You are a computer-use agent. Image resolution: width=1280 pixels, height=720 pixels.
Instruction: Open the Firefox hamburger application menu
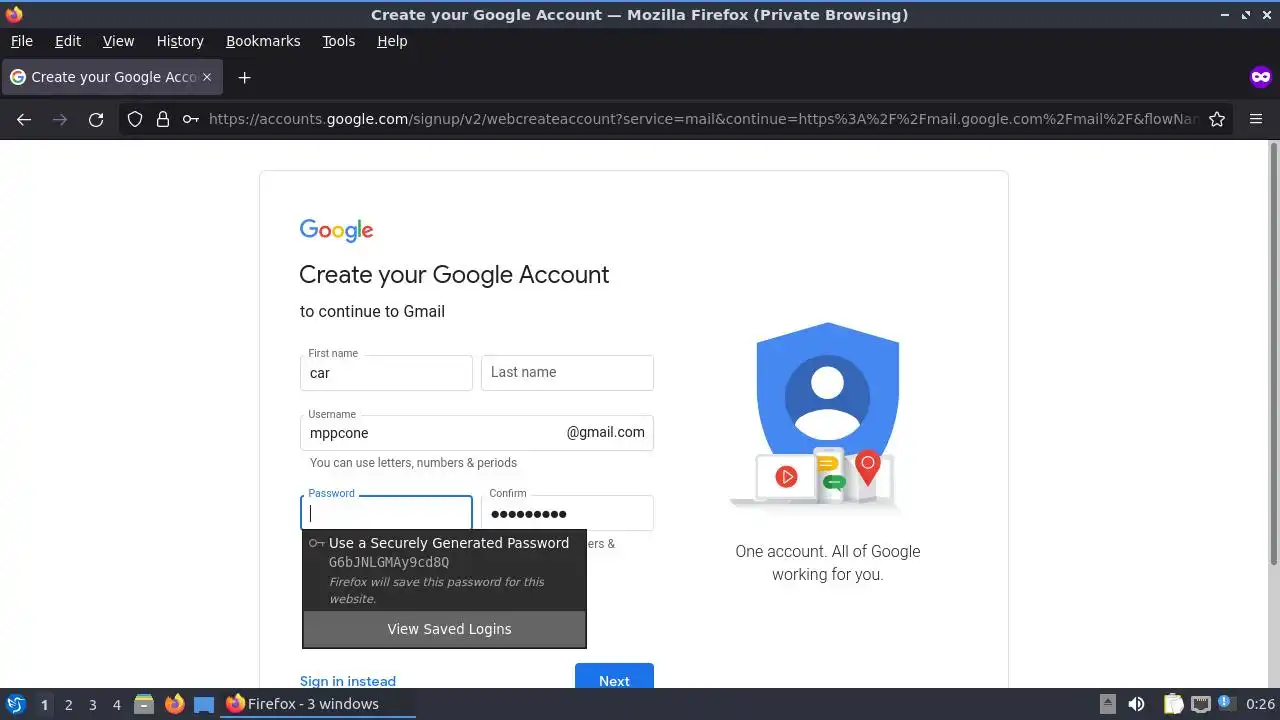tap(1256, 119)
